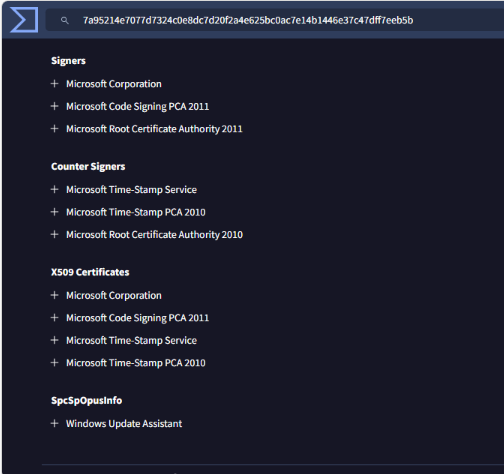Viewport: 504px width, 474px height.
Task: Expand Windows Update Assistant entry
Action: tap(55, 423)
